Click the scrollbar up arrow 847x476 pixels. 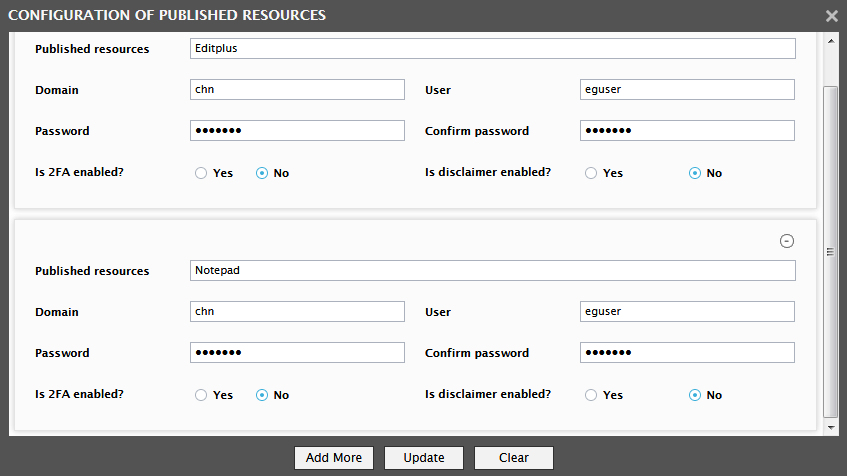pos(831,41)
